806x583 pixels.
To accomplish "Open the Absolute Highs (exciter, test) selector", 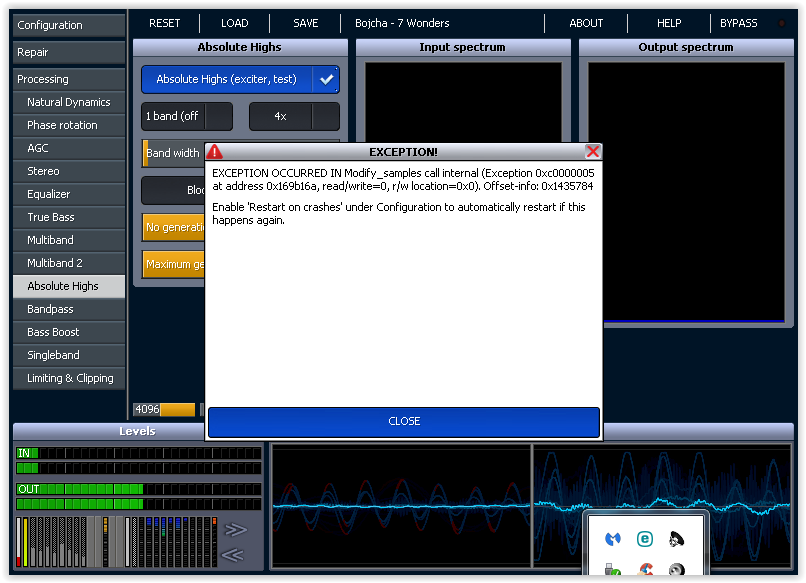I will click(227, 79).
